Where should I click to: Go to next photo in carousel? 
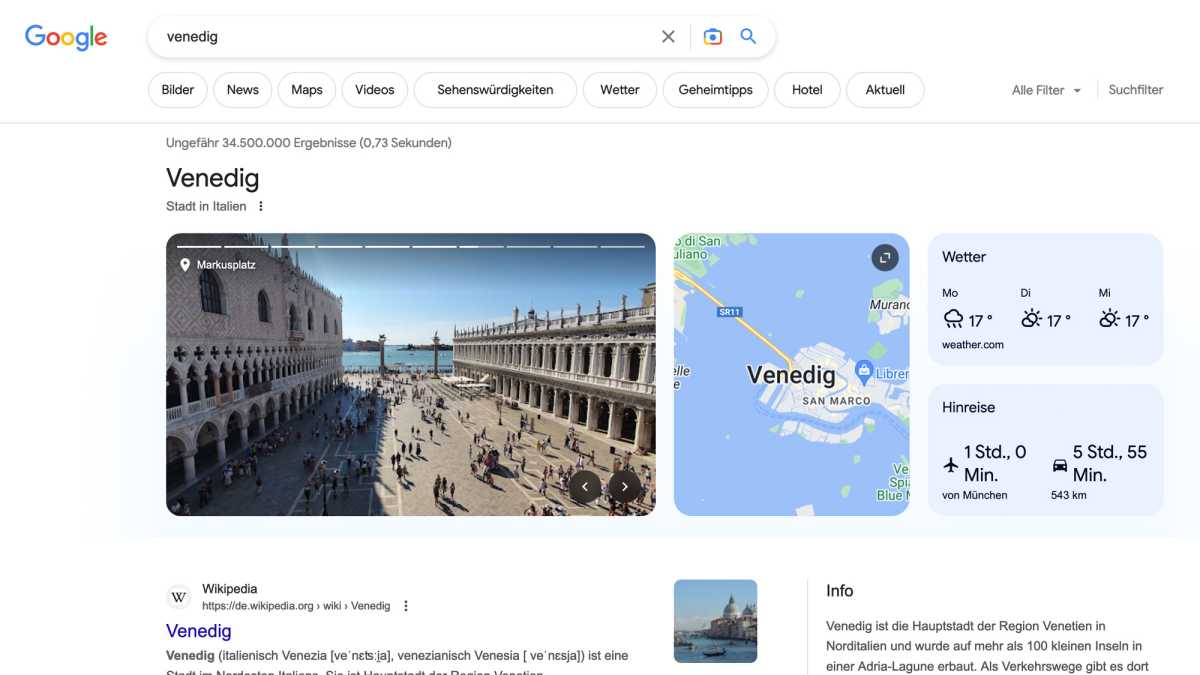pyautogui.click(x=625, y=487)
